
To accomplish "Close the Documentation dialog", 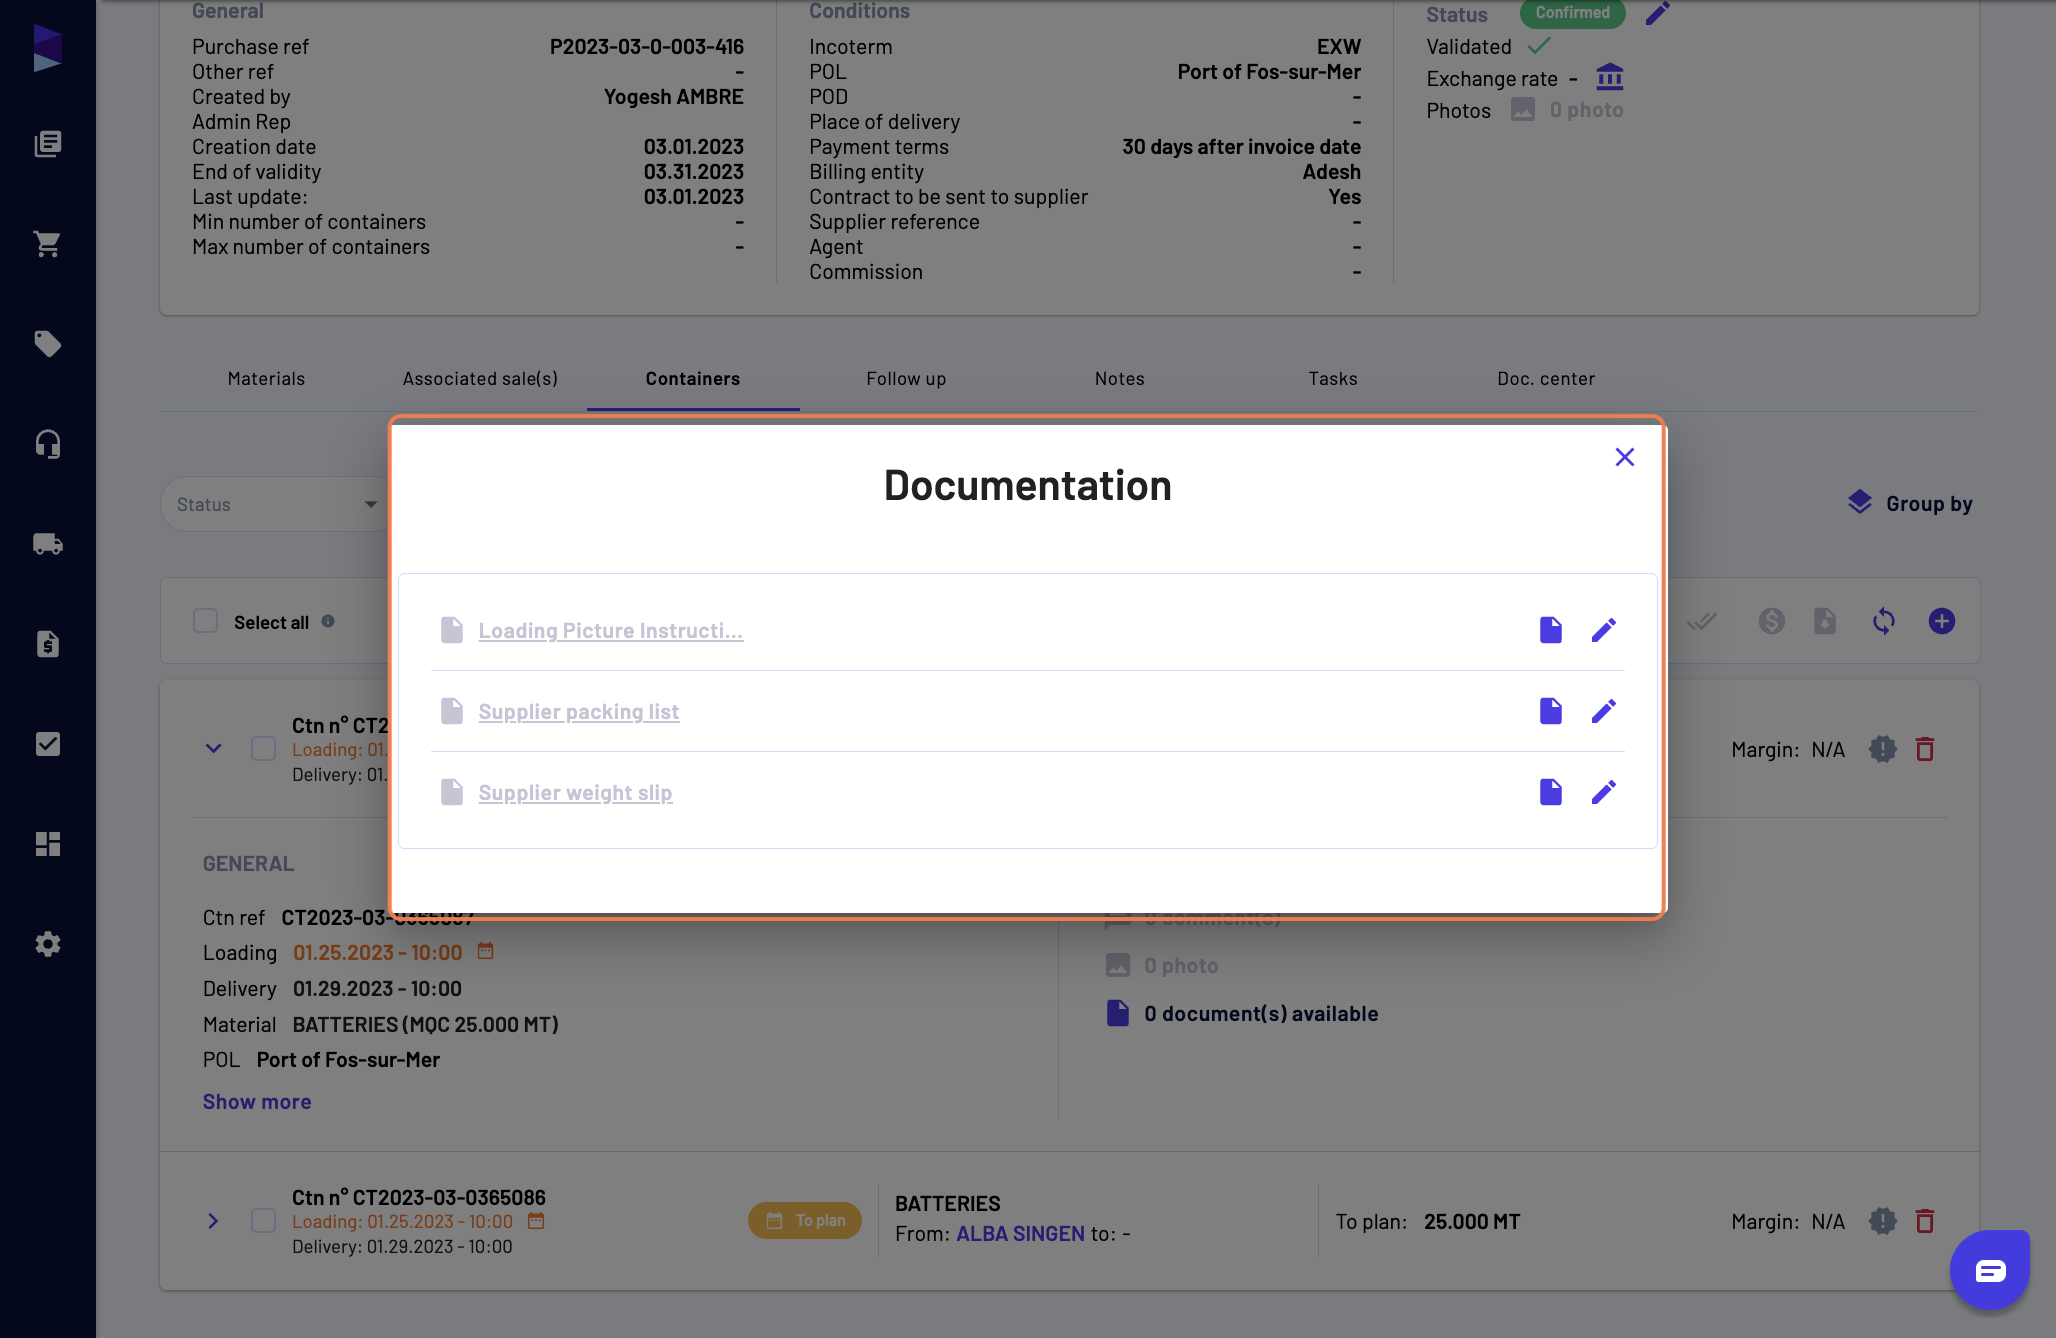I will [1625, 457].
